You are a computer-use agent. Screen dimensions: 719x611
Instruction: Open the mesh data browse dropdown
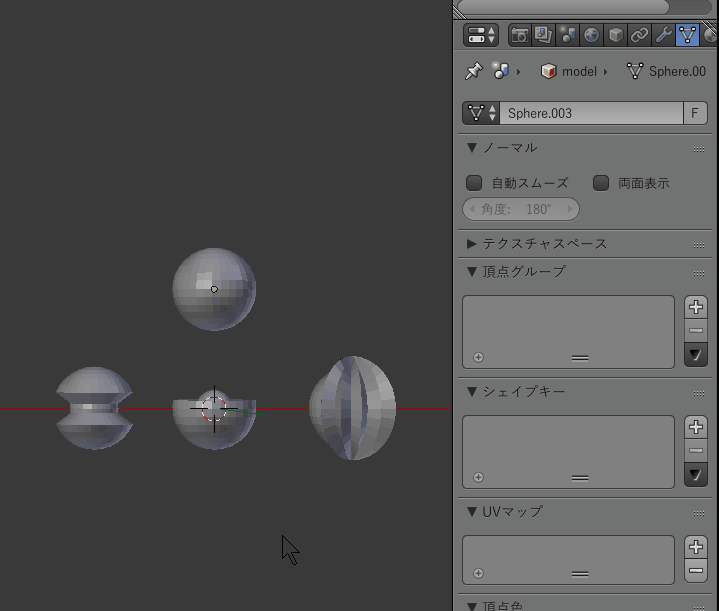pyautogui.click(x=481, y=113)
